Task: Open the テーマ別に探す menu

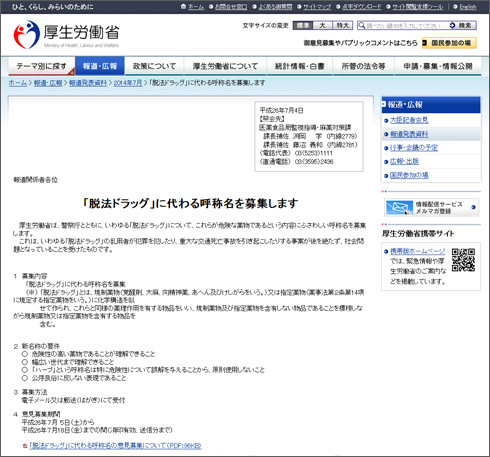Action: pyautogui.click(x=41, y=66)
